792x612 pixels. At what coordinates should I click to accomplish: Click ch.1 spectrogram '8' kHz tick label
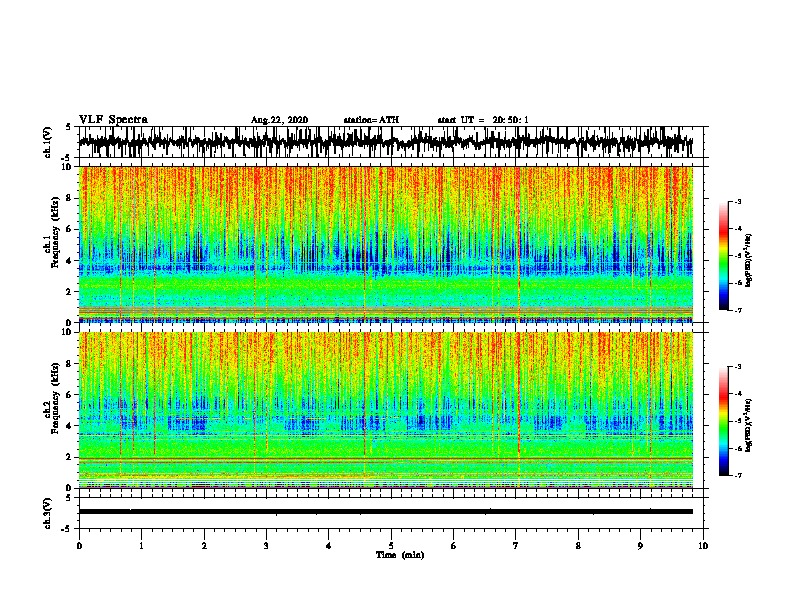70,198
